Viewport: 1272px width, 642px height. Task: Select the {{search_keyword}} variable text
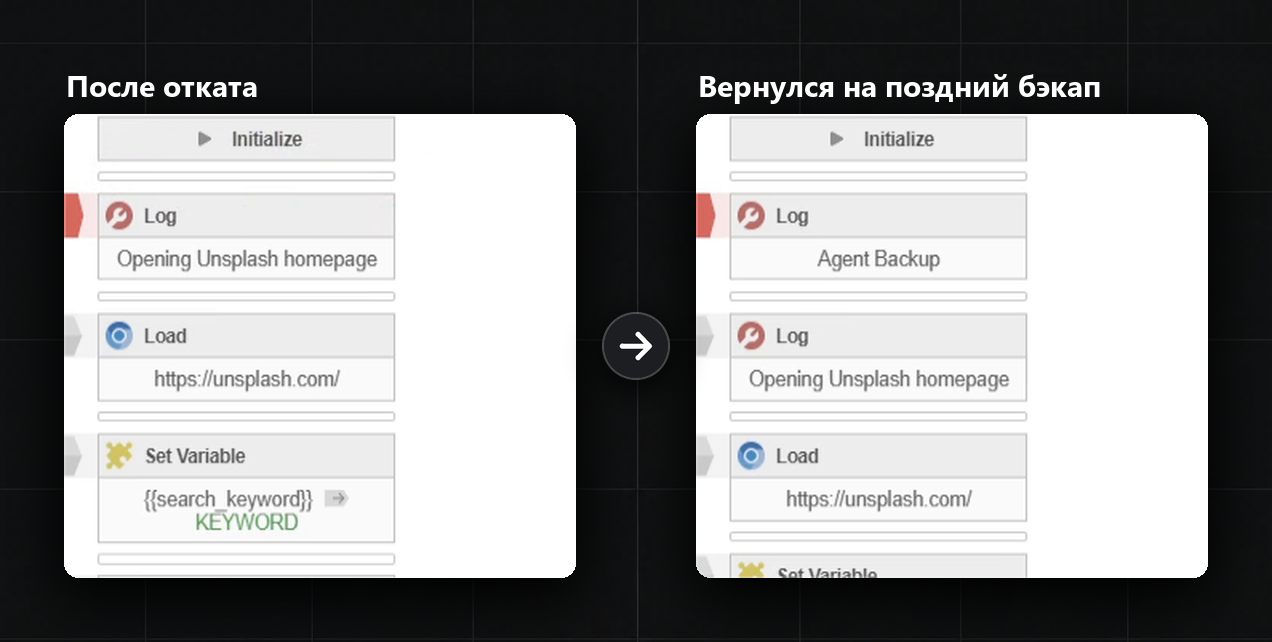click(x=229, y=499)
